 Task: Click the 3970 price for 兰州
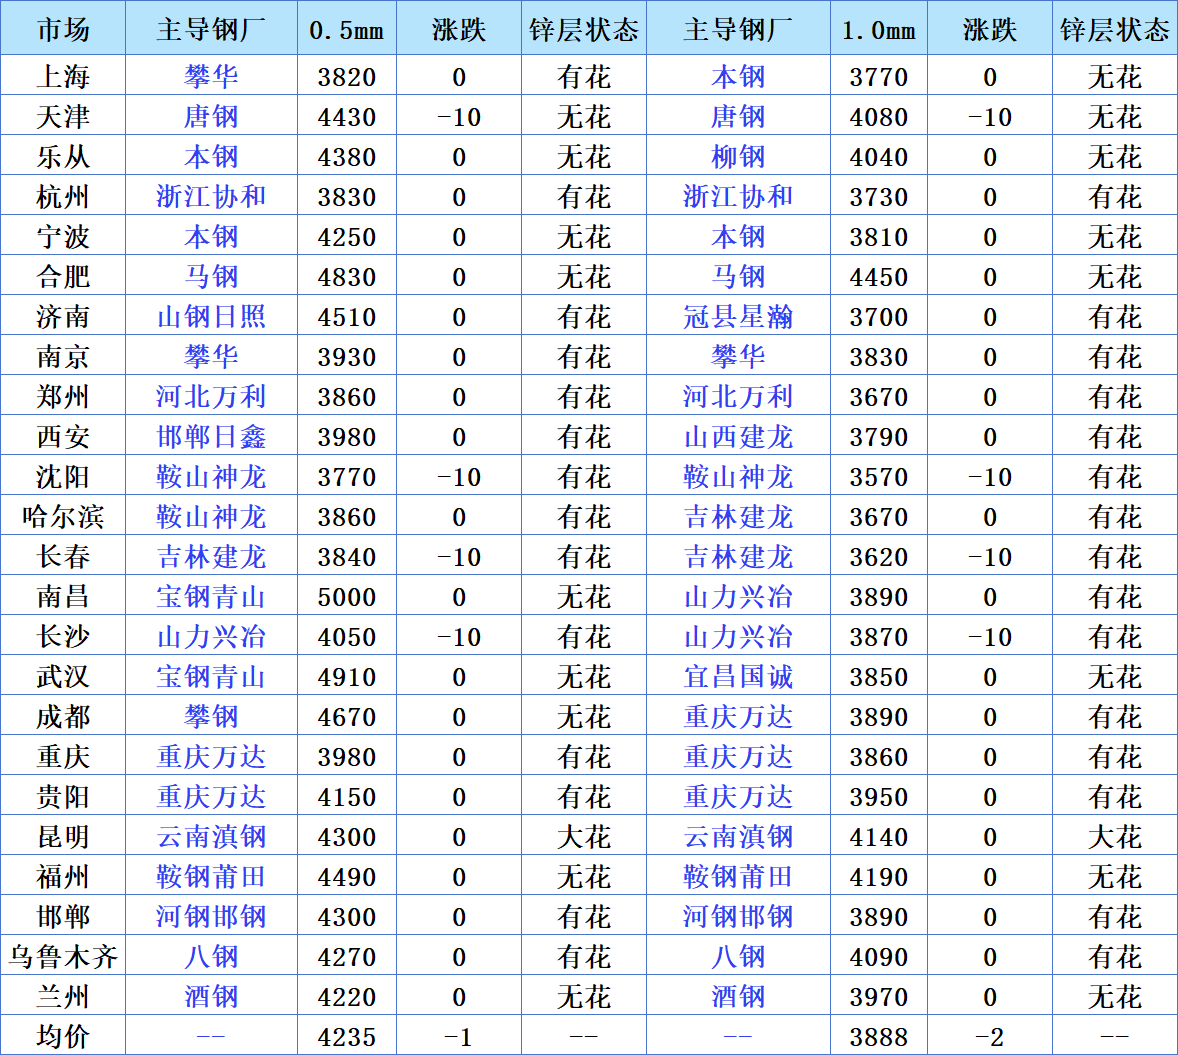click(878, 996)
